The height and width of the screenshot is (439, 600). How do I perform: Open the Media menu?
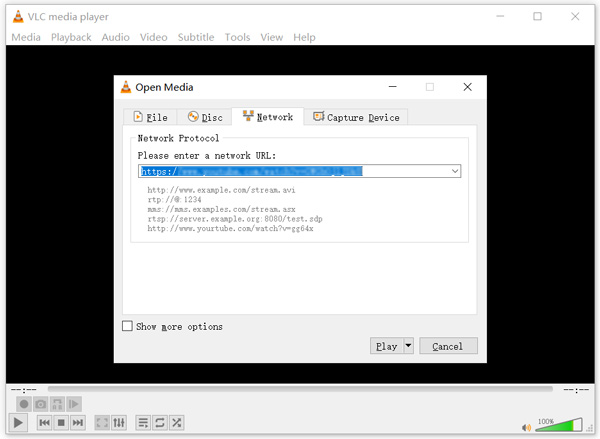[x=26, y=37]
